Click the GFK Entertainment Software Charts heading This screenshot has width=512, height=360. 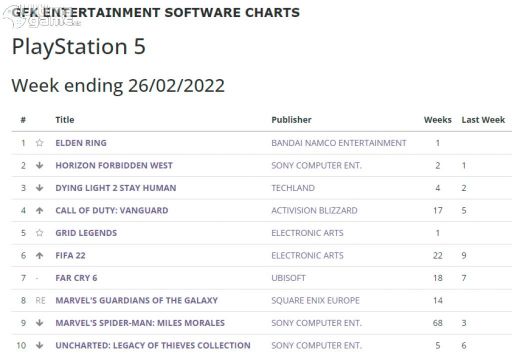click(156, 13)
